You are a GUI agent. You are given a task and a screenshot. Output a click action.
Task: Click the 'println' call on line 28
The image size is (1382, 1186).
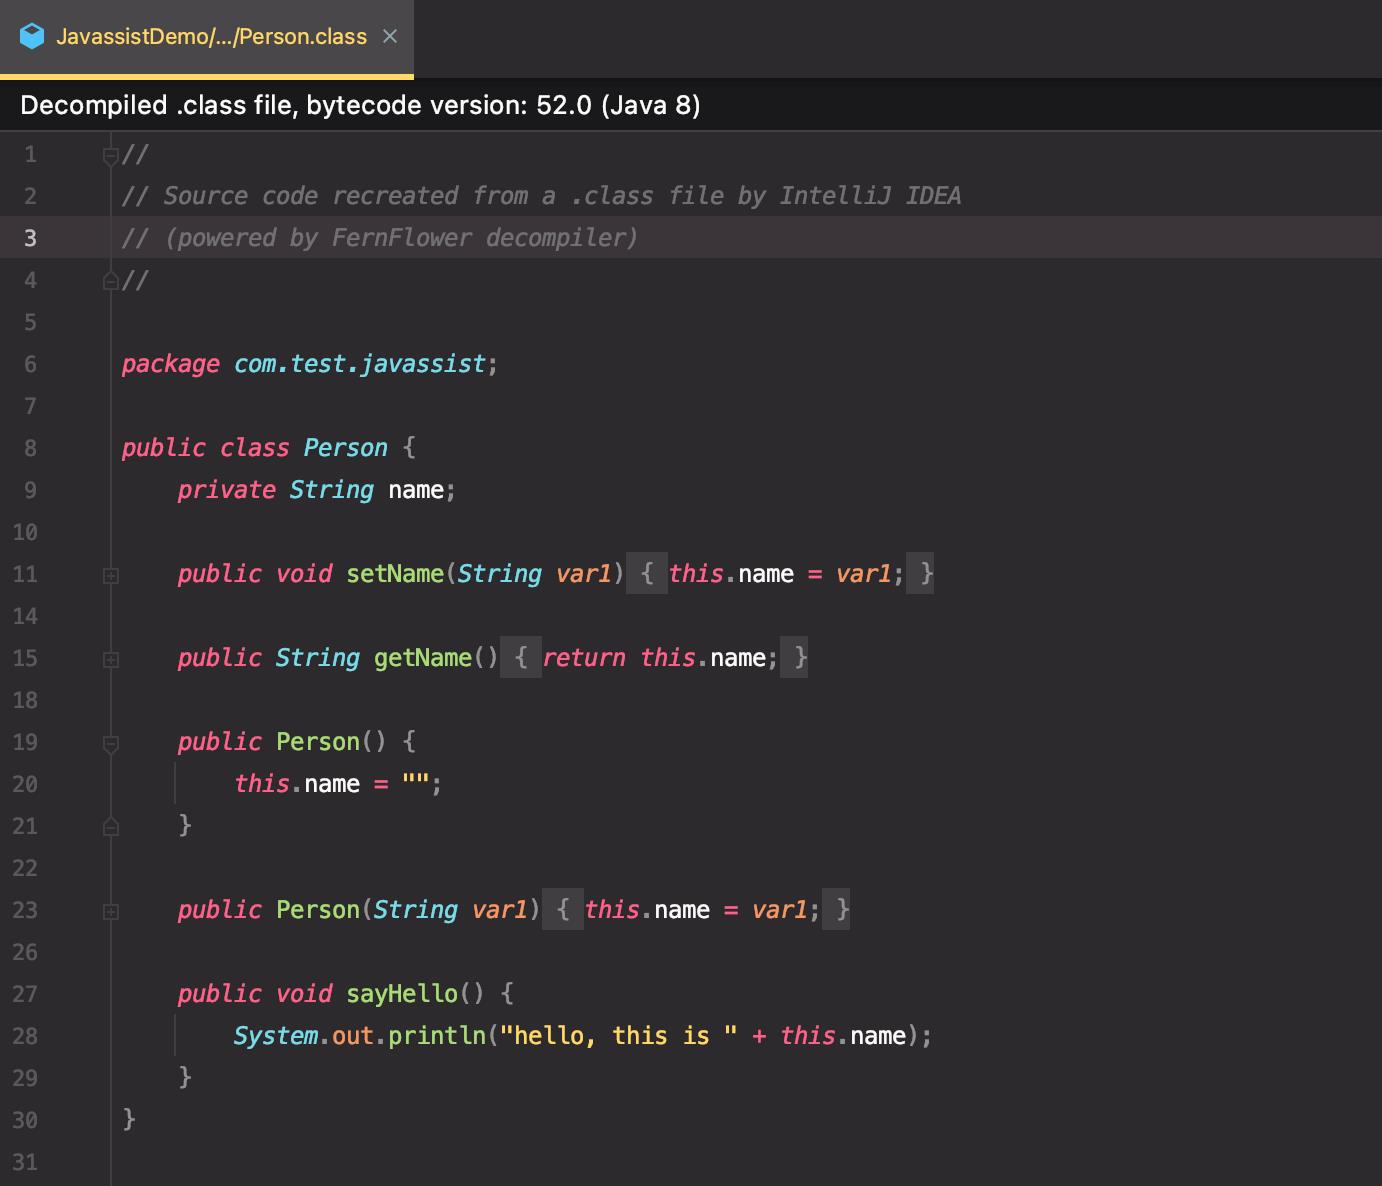pyautogui.click(x=437, y=1036)
